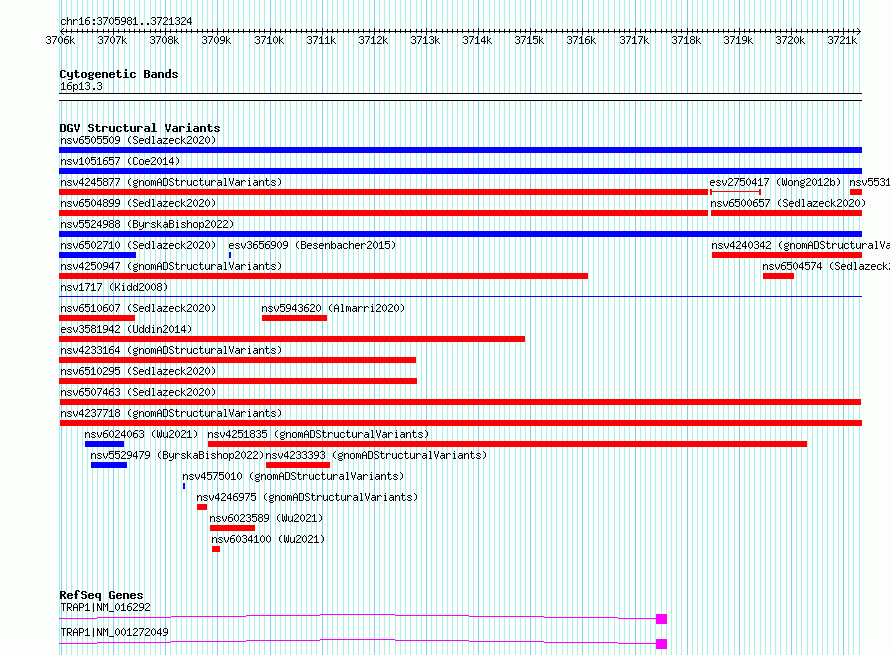Image resolution: width=890 pixels, height=655 pixels.
Task: Click nsv4251835 (gnomADStructuralVariants) label
Action: point(318,434)
